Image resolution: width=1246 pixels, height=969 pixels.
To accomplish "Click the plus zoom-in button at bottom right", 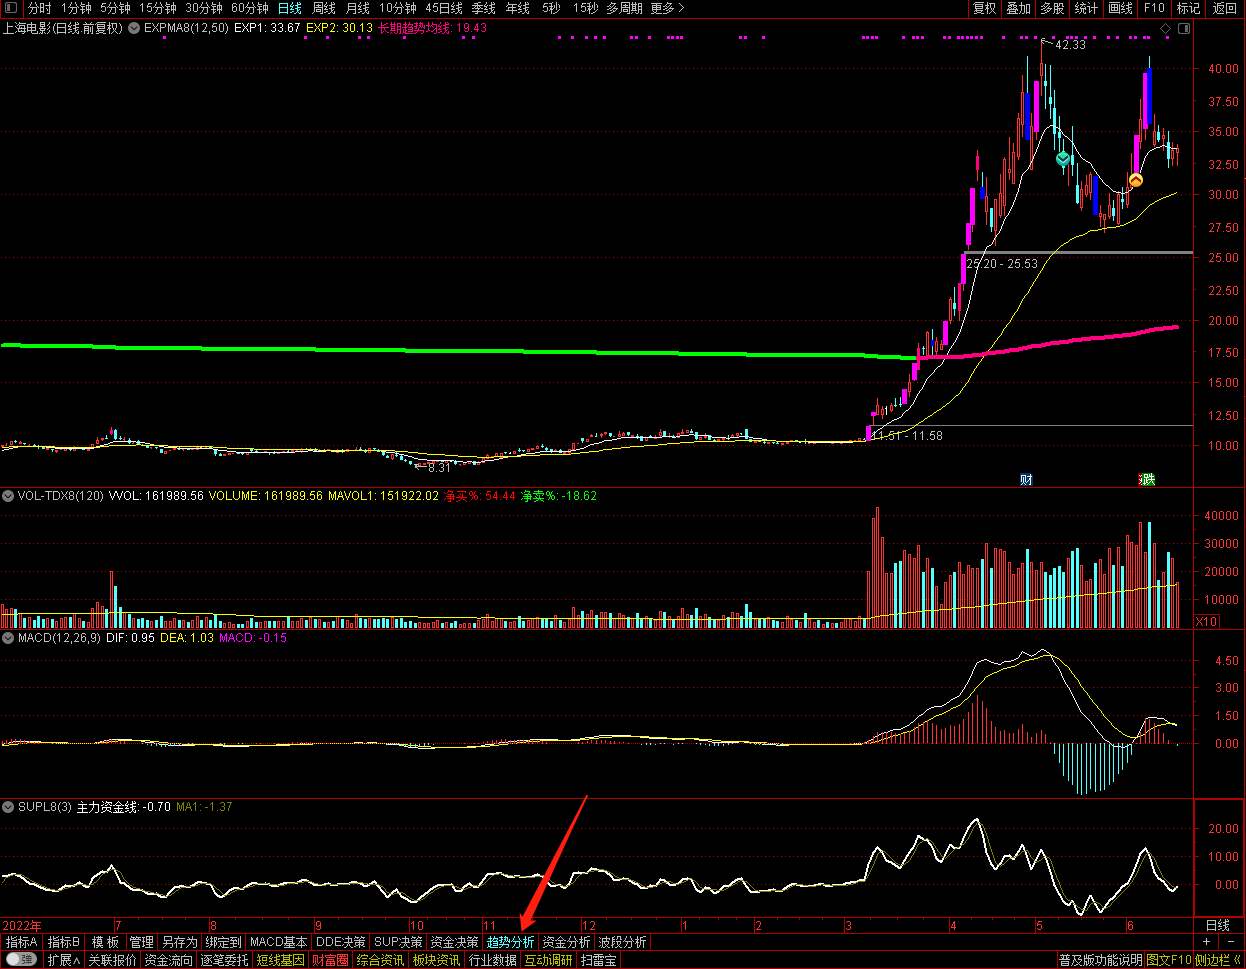I will click(x=1207, y=942).
